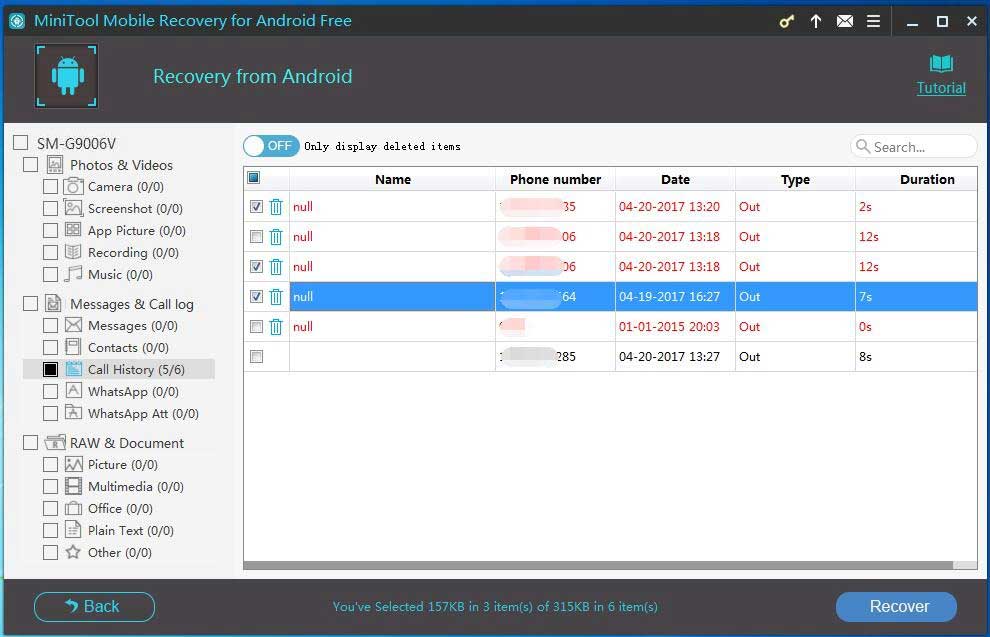The height and width of the screenshot is (637, 990).
Task: Click the trash icon in 13:20 row
Action: pos(276,206)
